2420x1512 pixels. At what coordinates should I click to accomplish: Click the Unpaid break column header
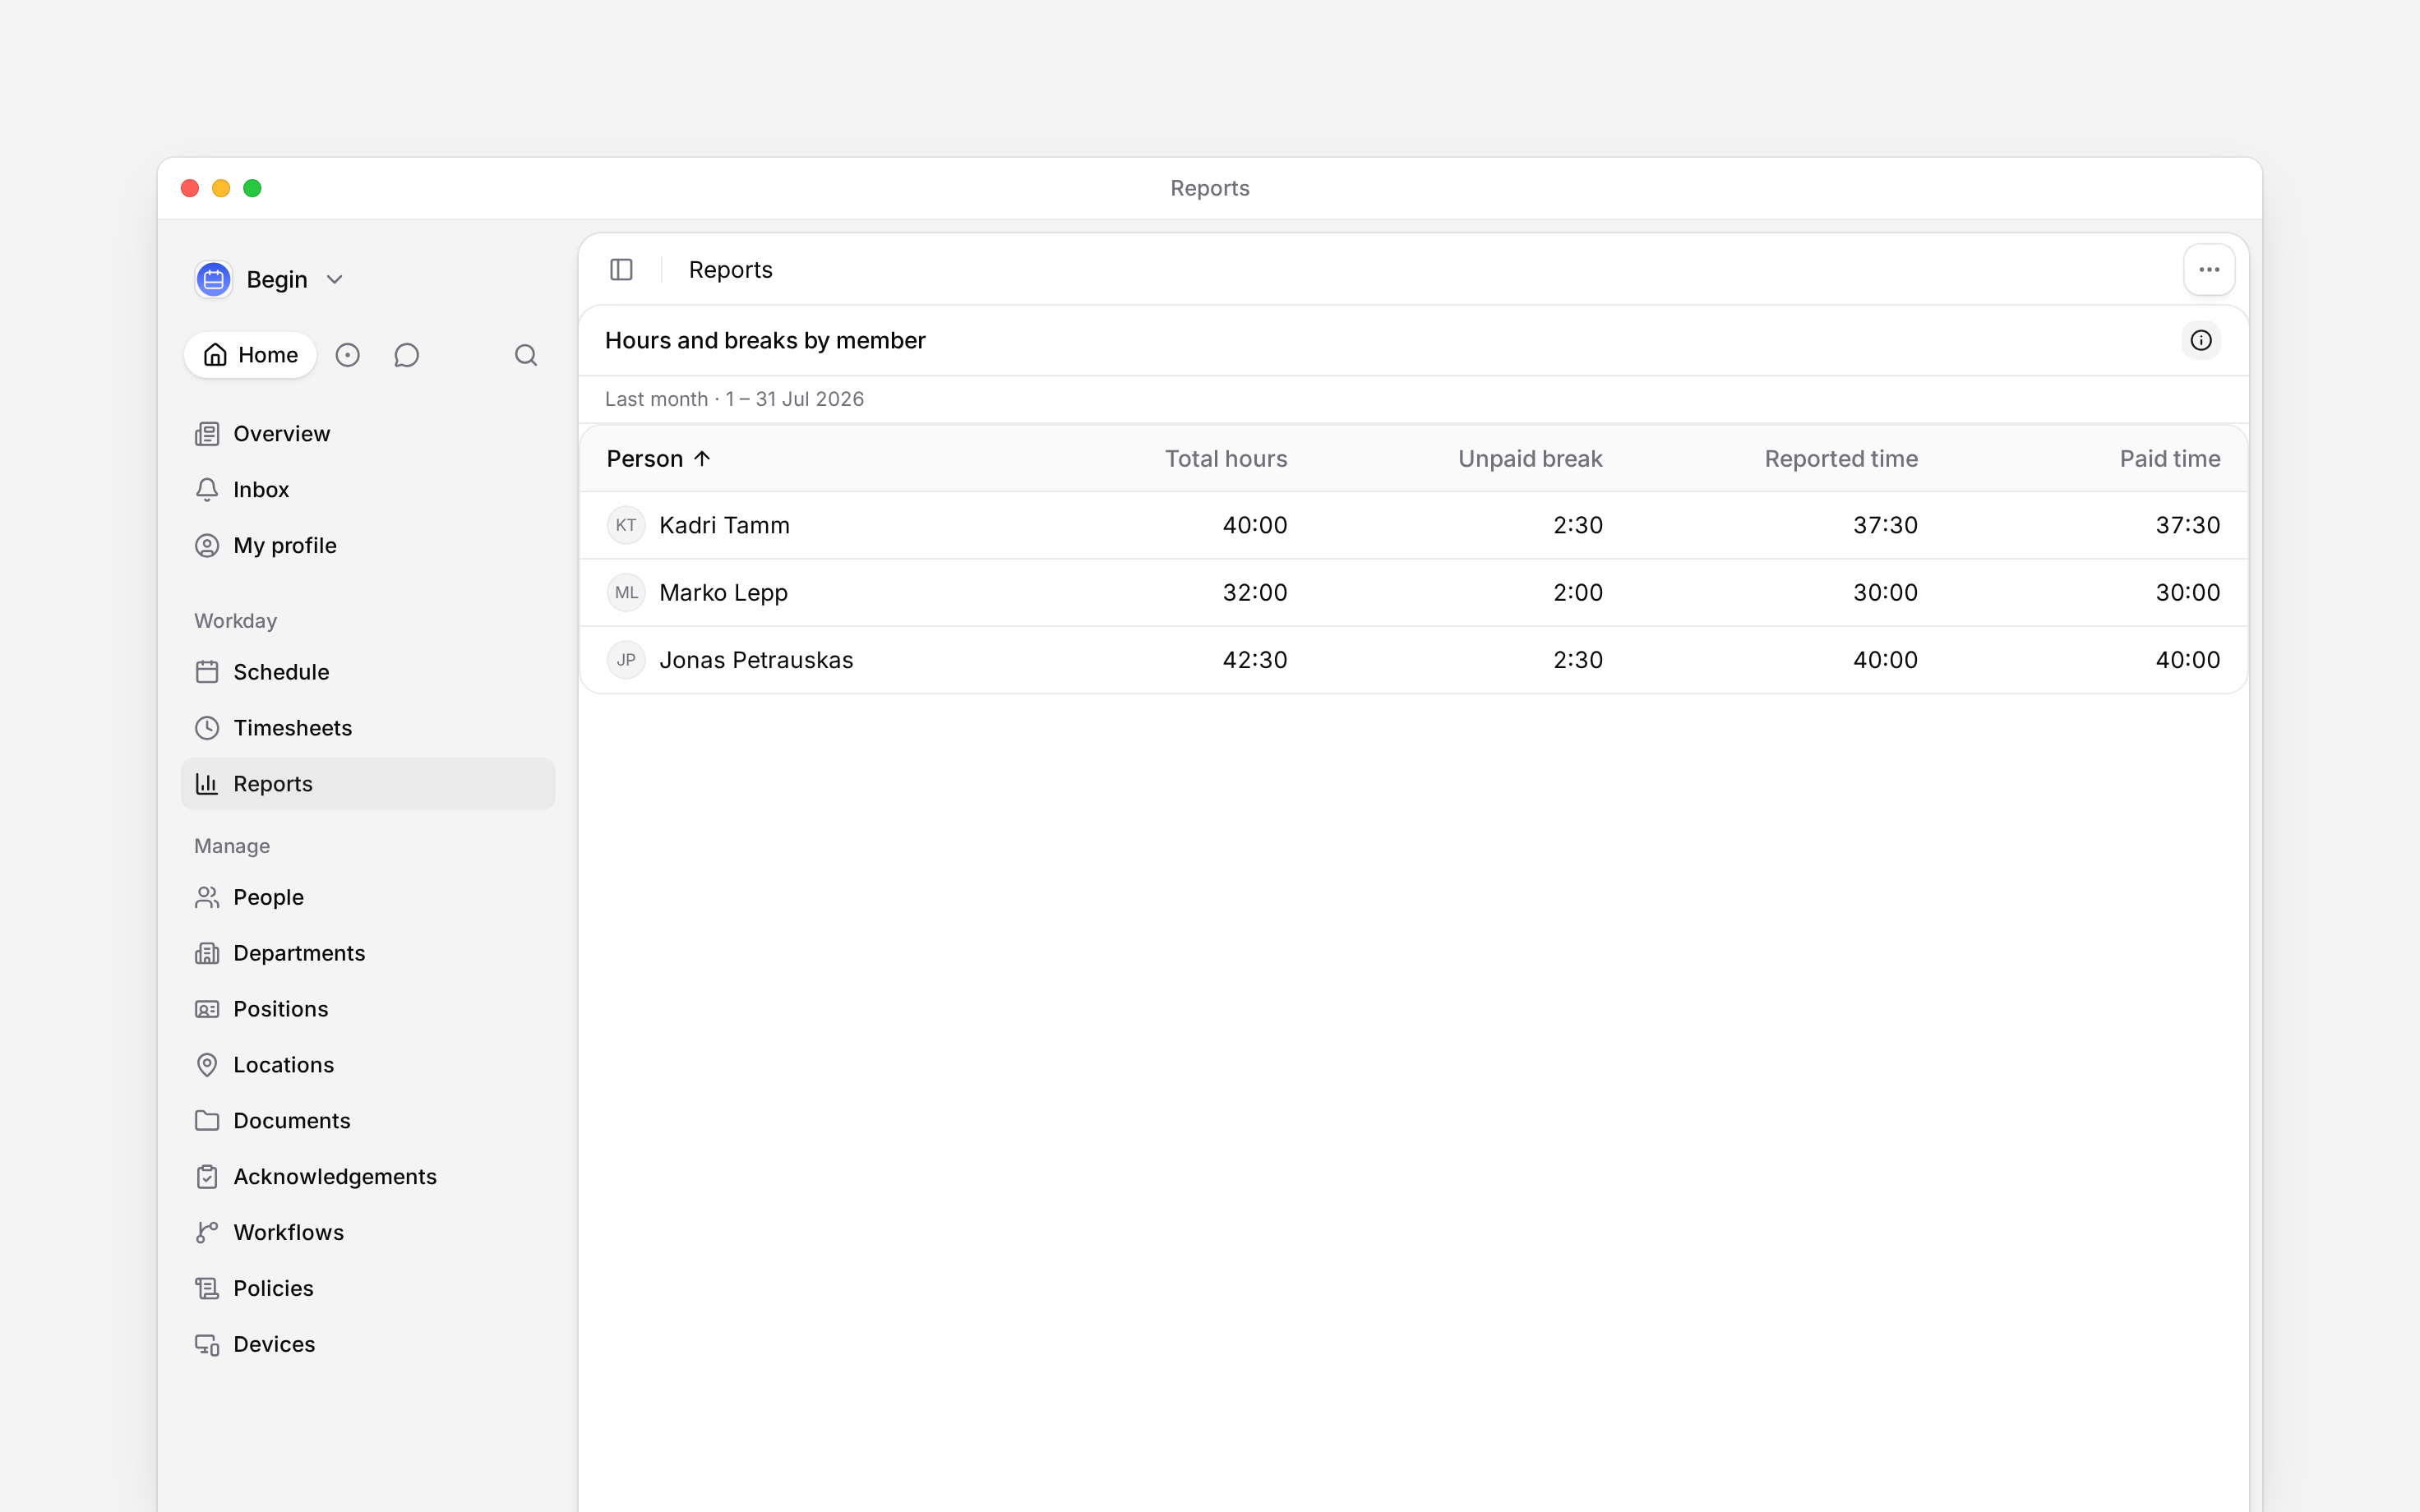1530,459
